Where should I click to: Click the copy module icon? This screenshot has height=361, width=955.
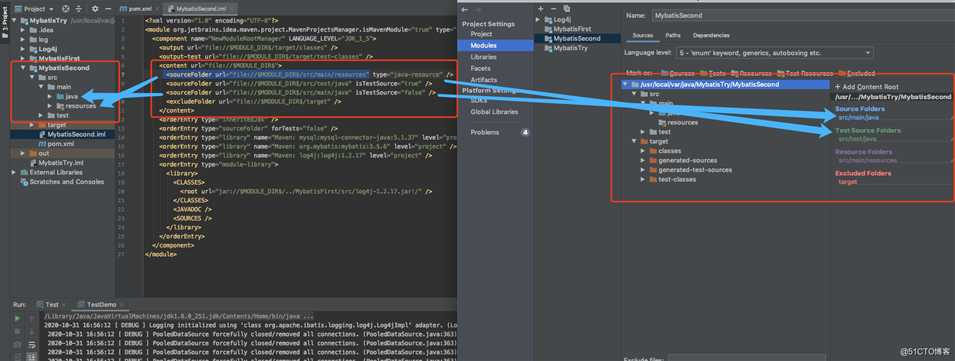(x=566, y=9)
